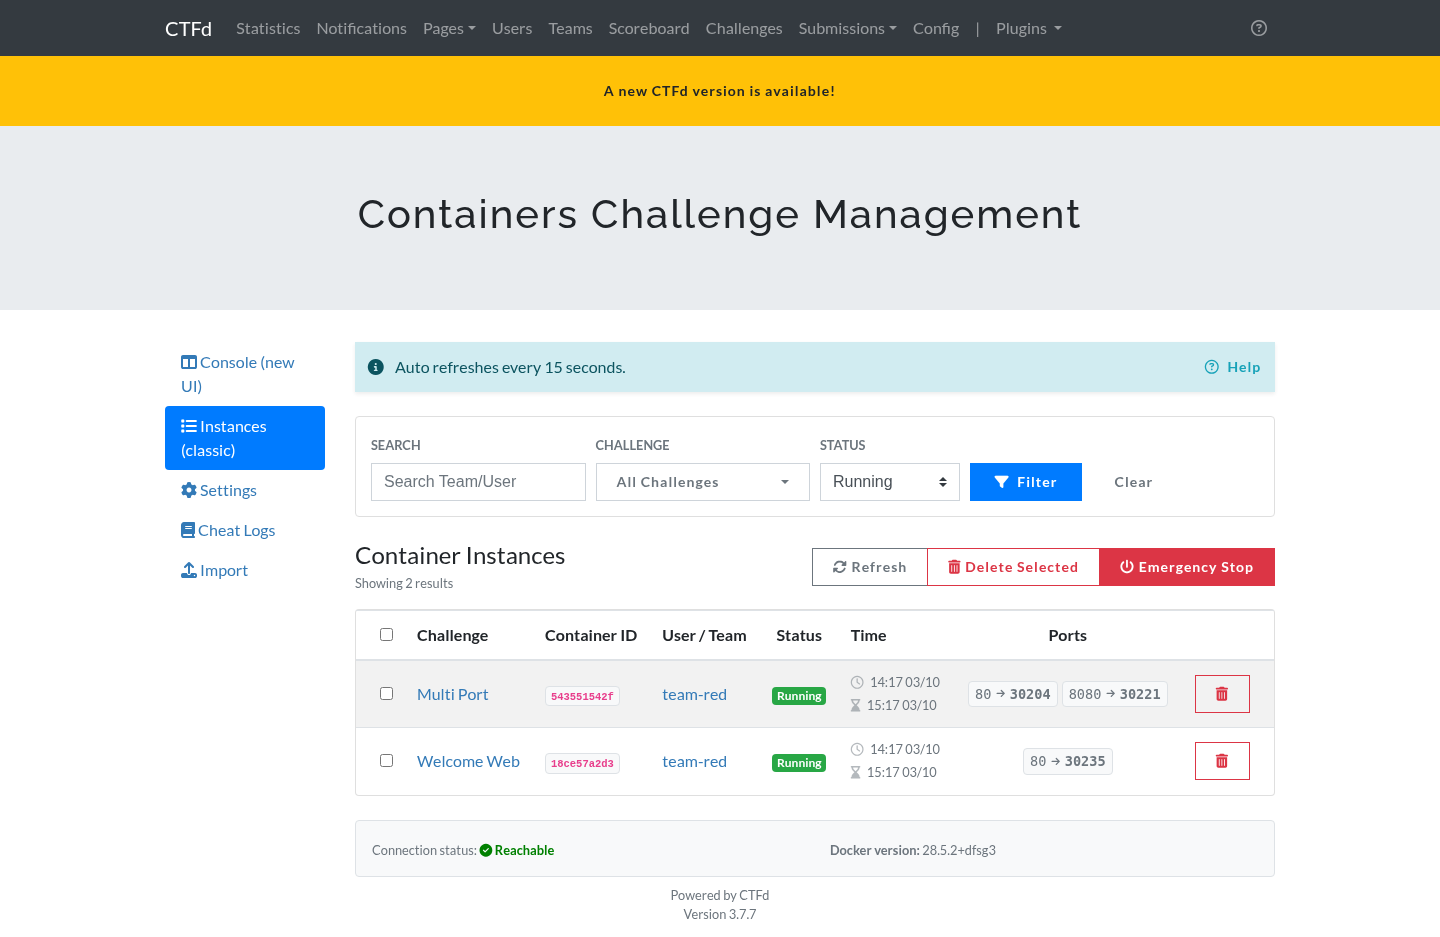The height and width of the screenshot is (937, 1440).
Task: Open Notifications in the top navbar
Action: pyautogui.click(x=362, y=28)
